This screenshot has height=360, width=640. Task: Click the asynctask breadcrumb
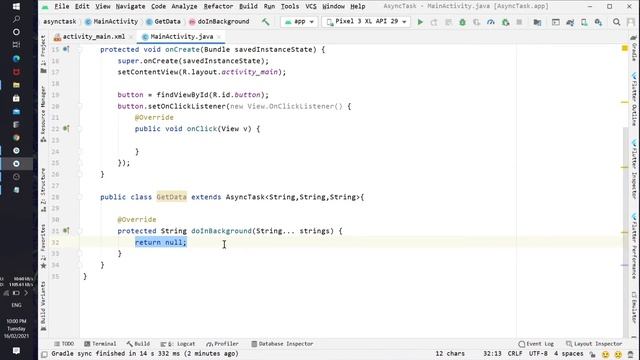coord(60,22)
